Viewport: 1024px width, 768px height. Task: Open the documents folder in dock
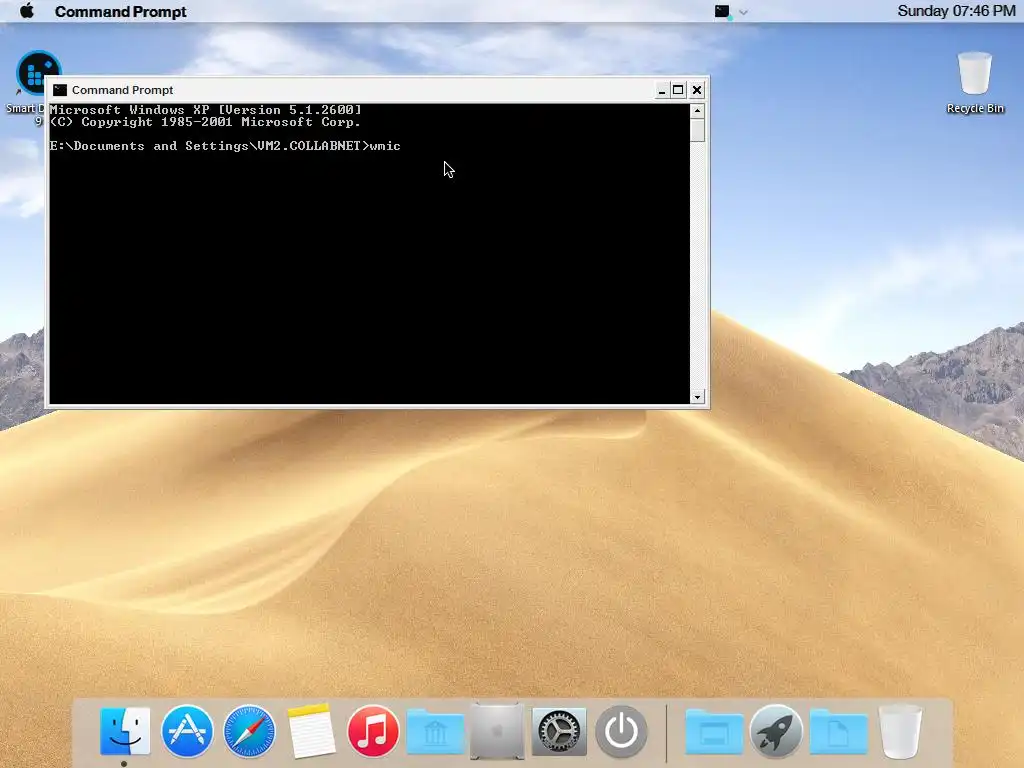(838, 732)
